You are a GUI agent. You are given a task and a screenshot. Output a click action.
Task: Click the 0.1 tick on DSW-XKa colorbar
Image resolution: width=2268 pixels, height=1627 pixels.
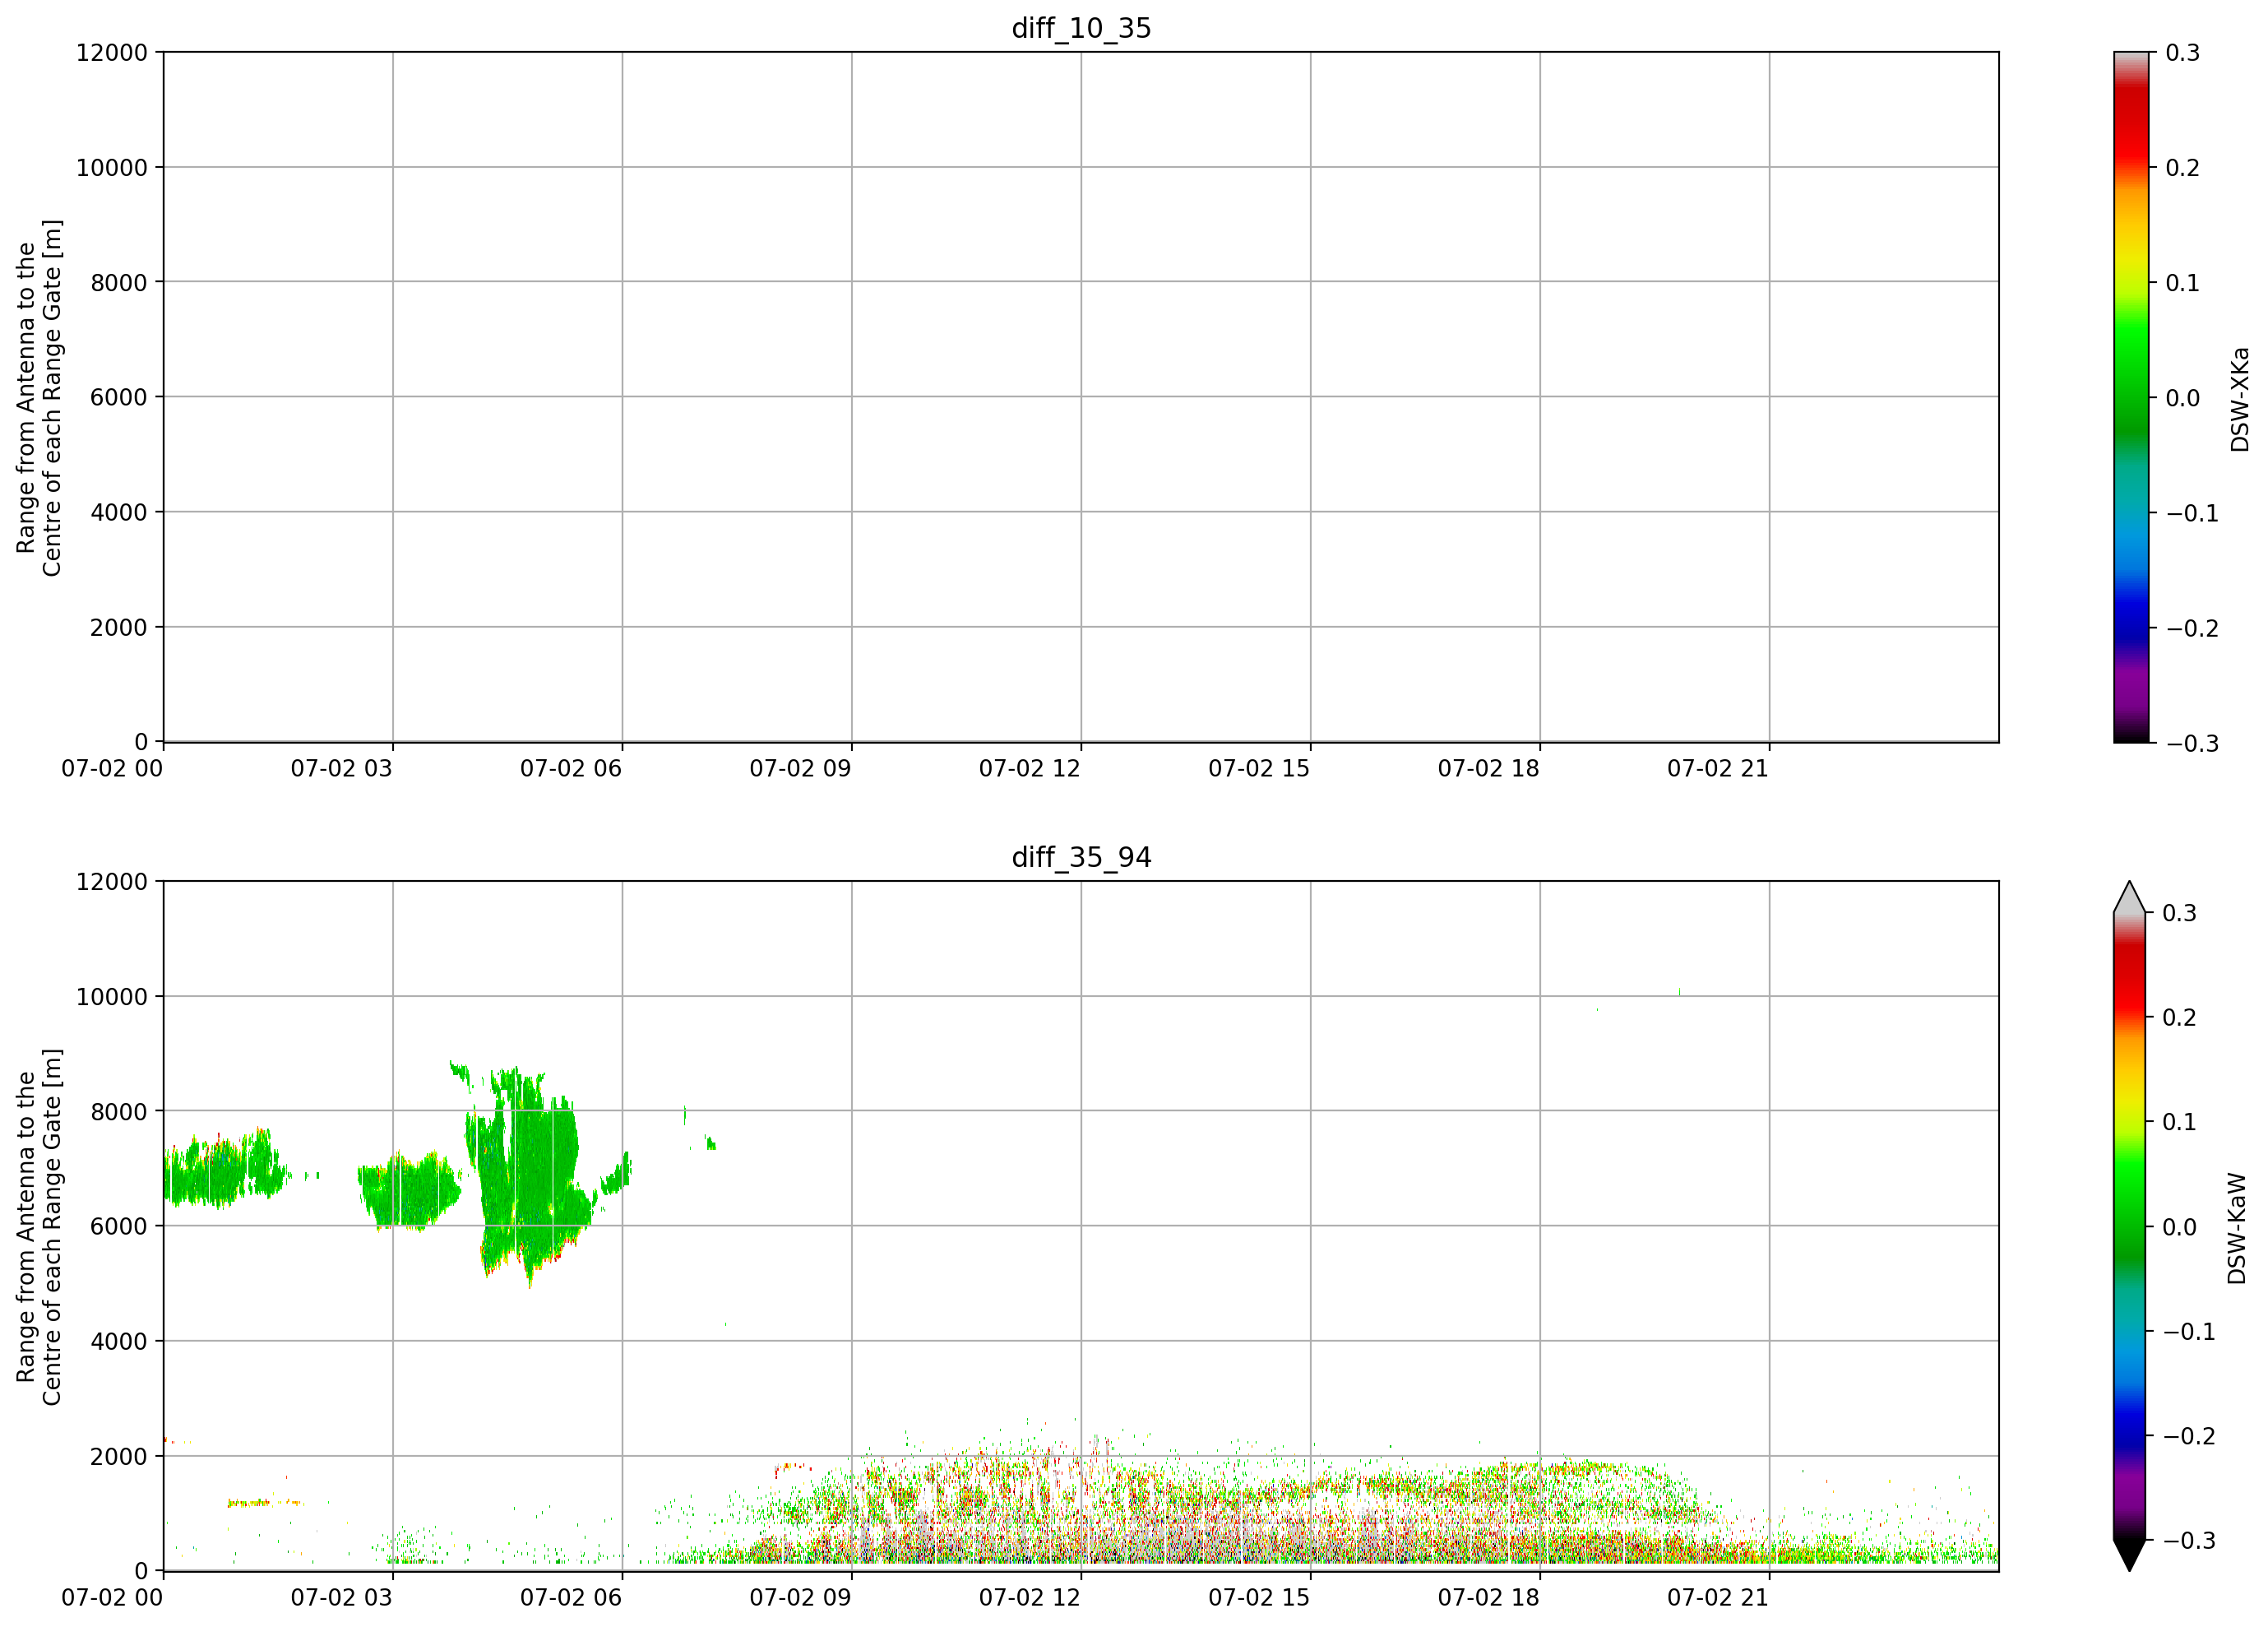click(x=2183, y=282)
